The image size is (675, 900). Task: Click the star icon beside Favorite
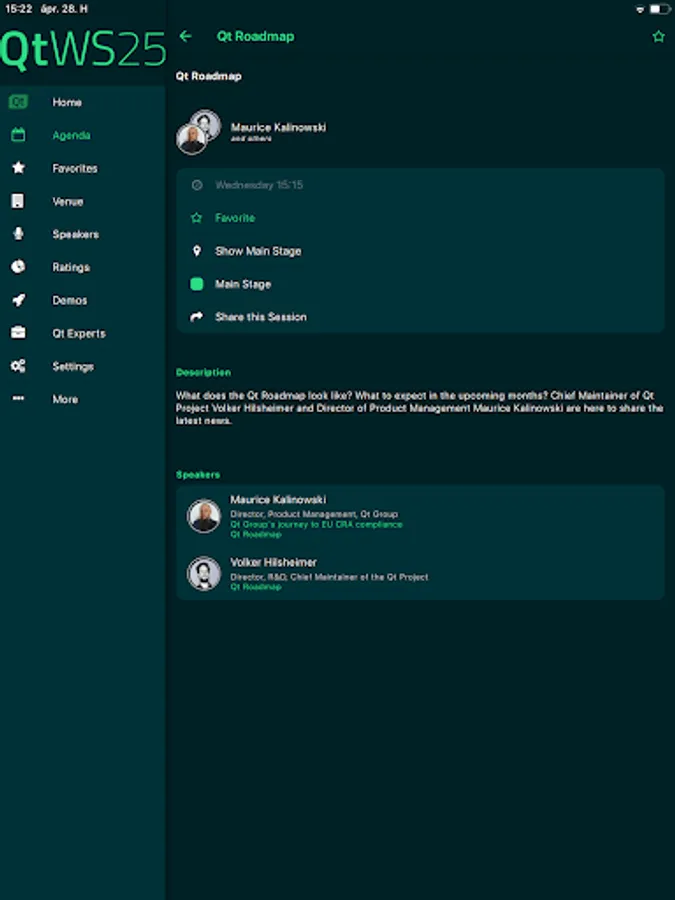196,218
